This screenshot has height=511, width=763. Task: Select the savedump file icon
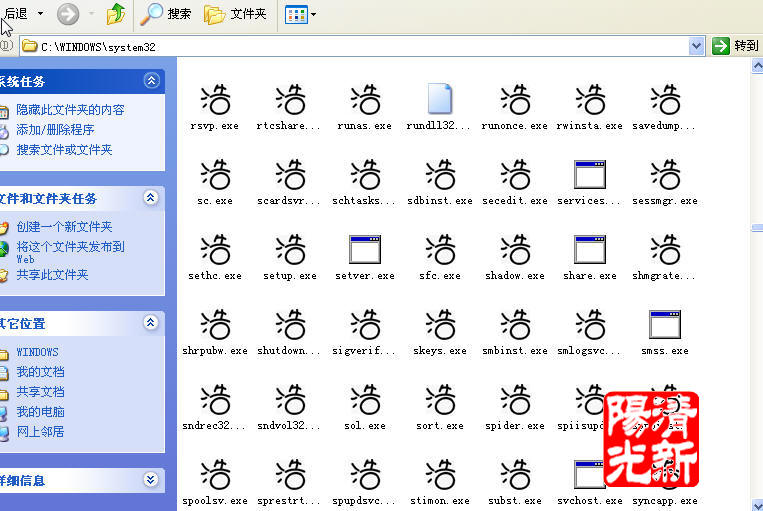[x=665, y=99]
